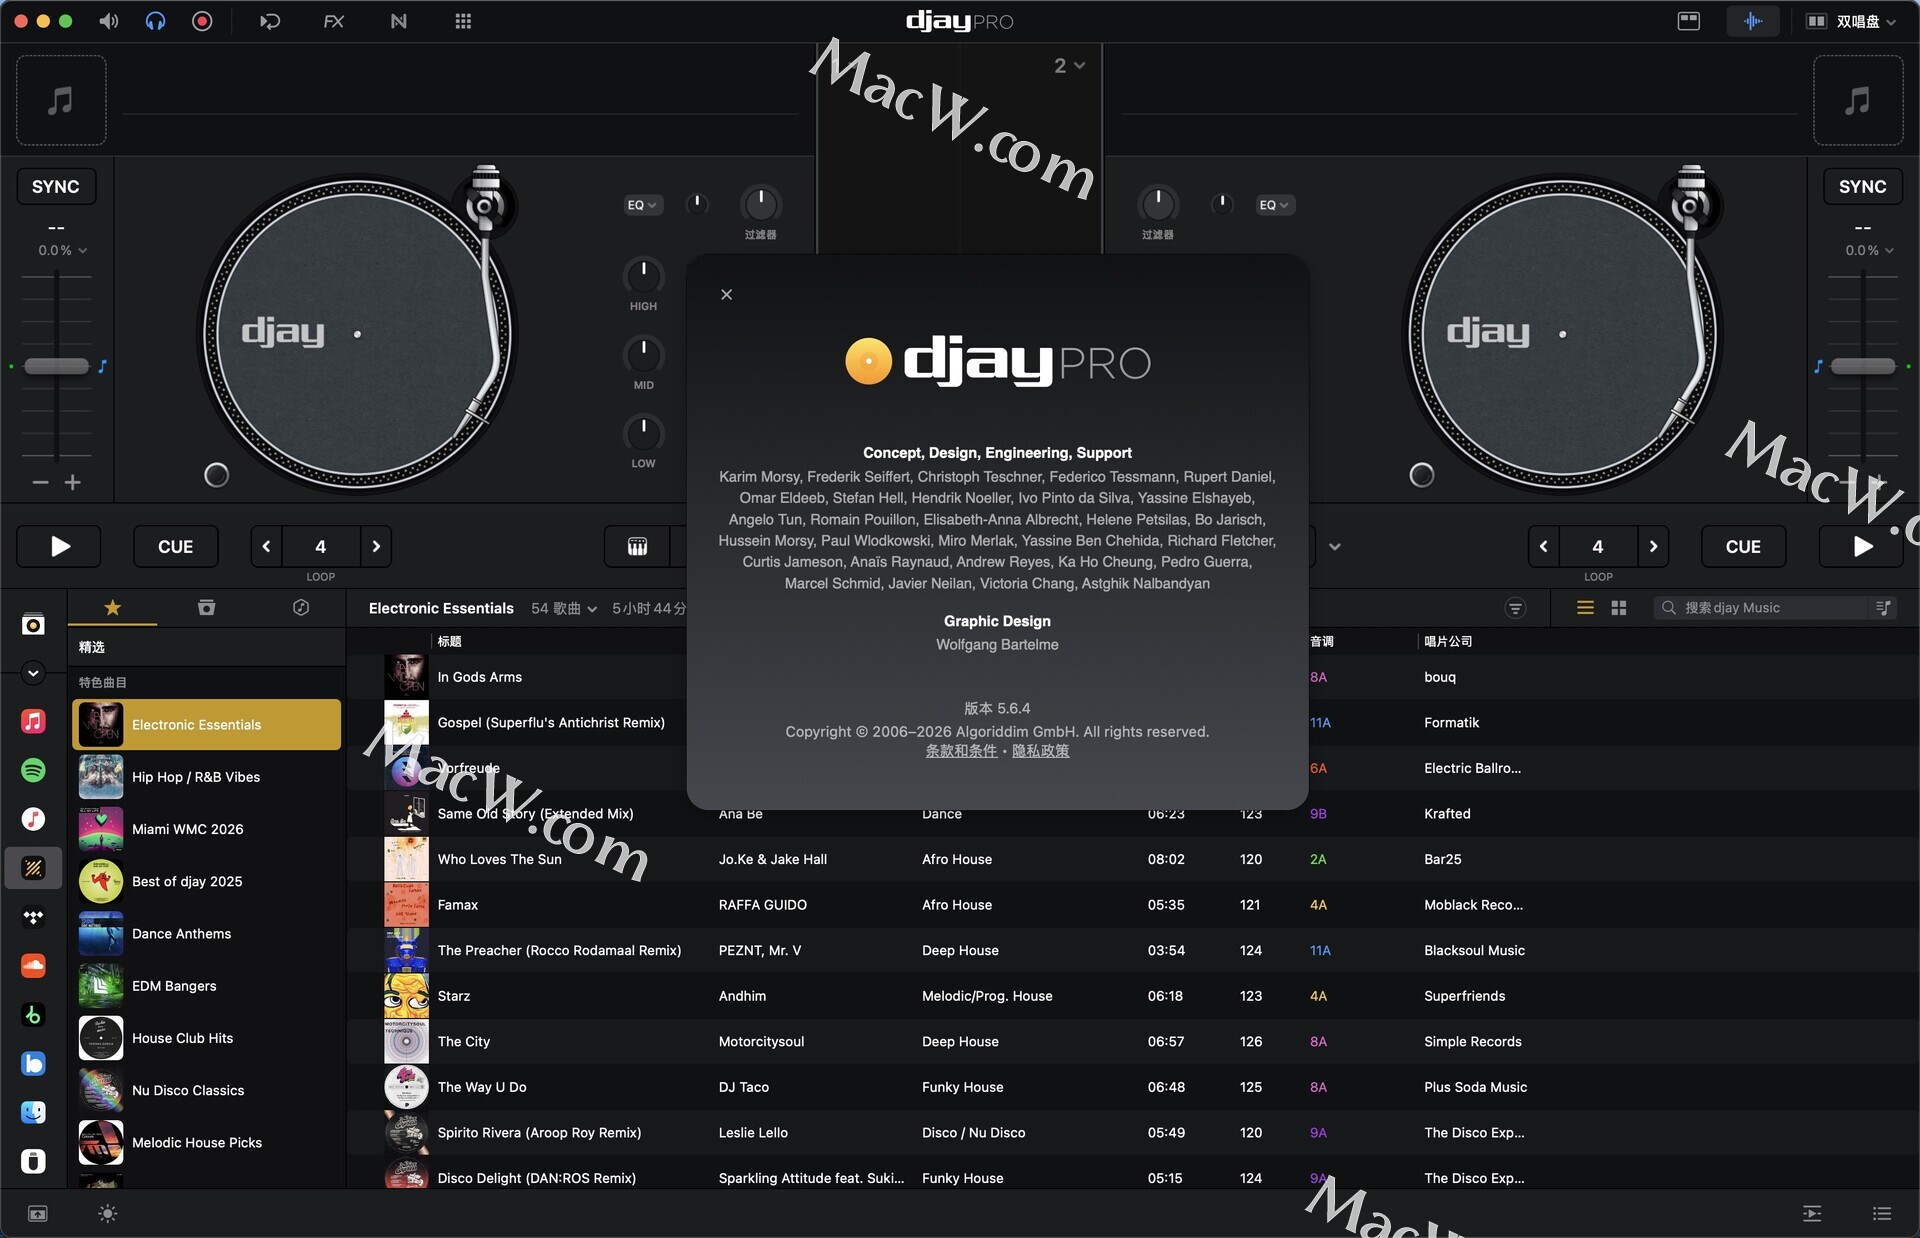Expand the left deck EQ dropdown
The image size is (1920, 1238).
(x=643, y=205)
